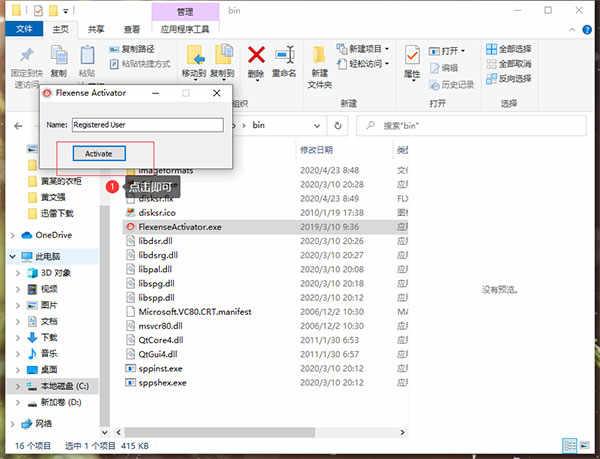This screenshot has width=600, height=459.
Task: Open the 文件 File menu tab
Action: pyautogui.click(x=24, y=29)
